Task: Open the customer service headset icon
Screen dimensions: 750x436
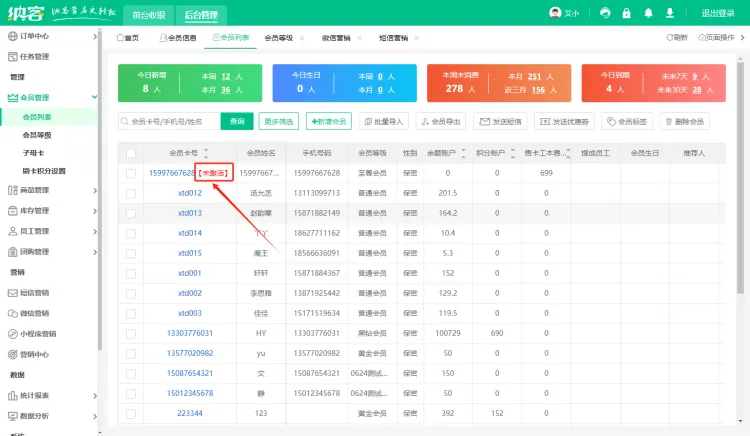Action: tap(605, 13)
